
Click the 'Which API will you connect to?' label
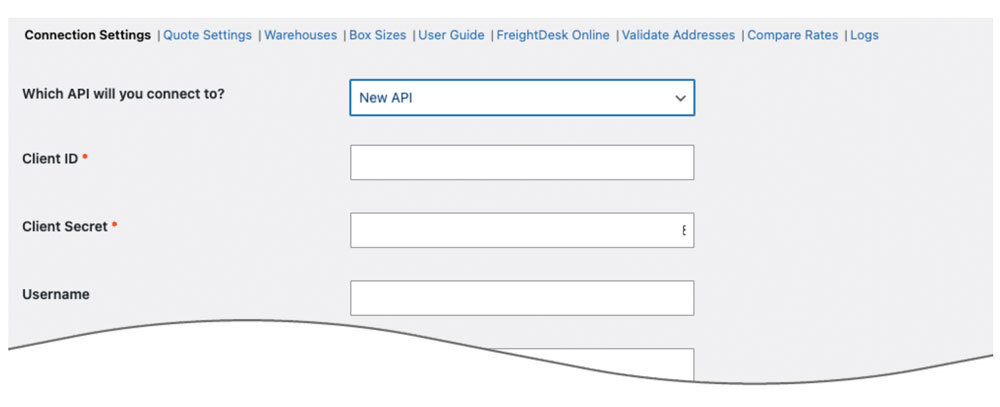pyautogui.click(x=123, y=94)
